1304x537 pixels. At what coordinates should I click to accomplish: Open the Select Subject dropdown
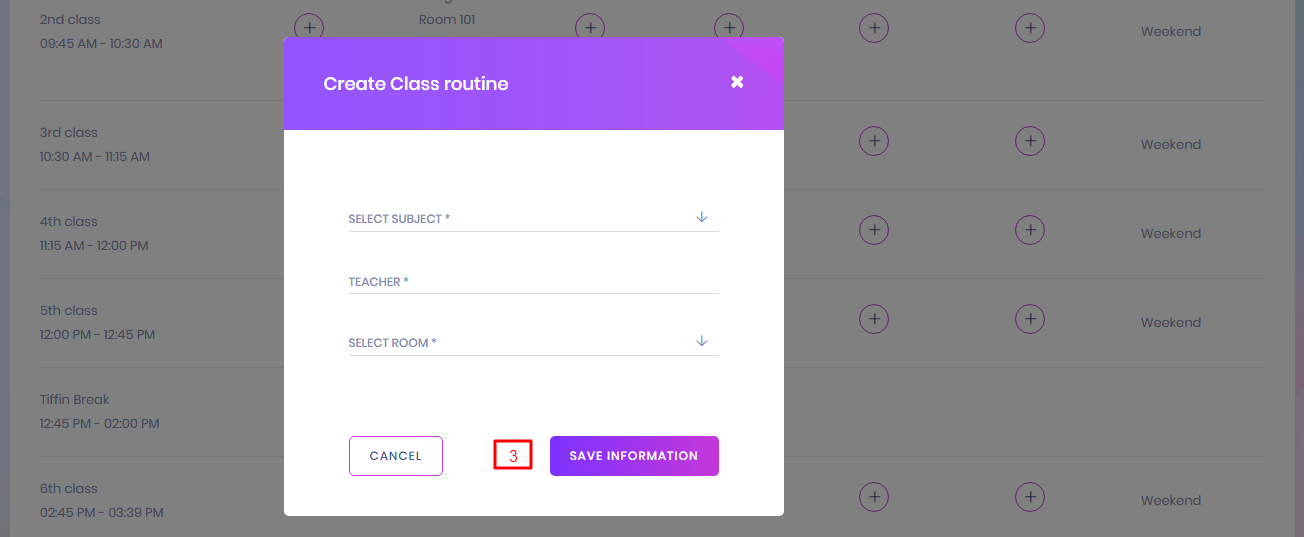tap(520, 218)
